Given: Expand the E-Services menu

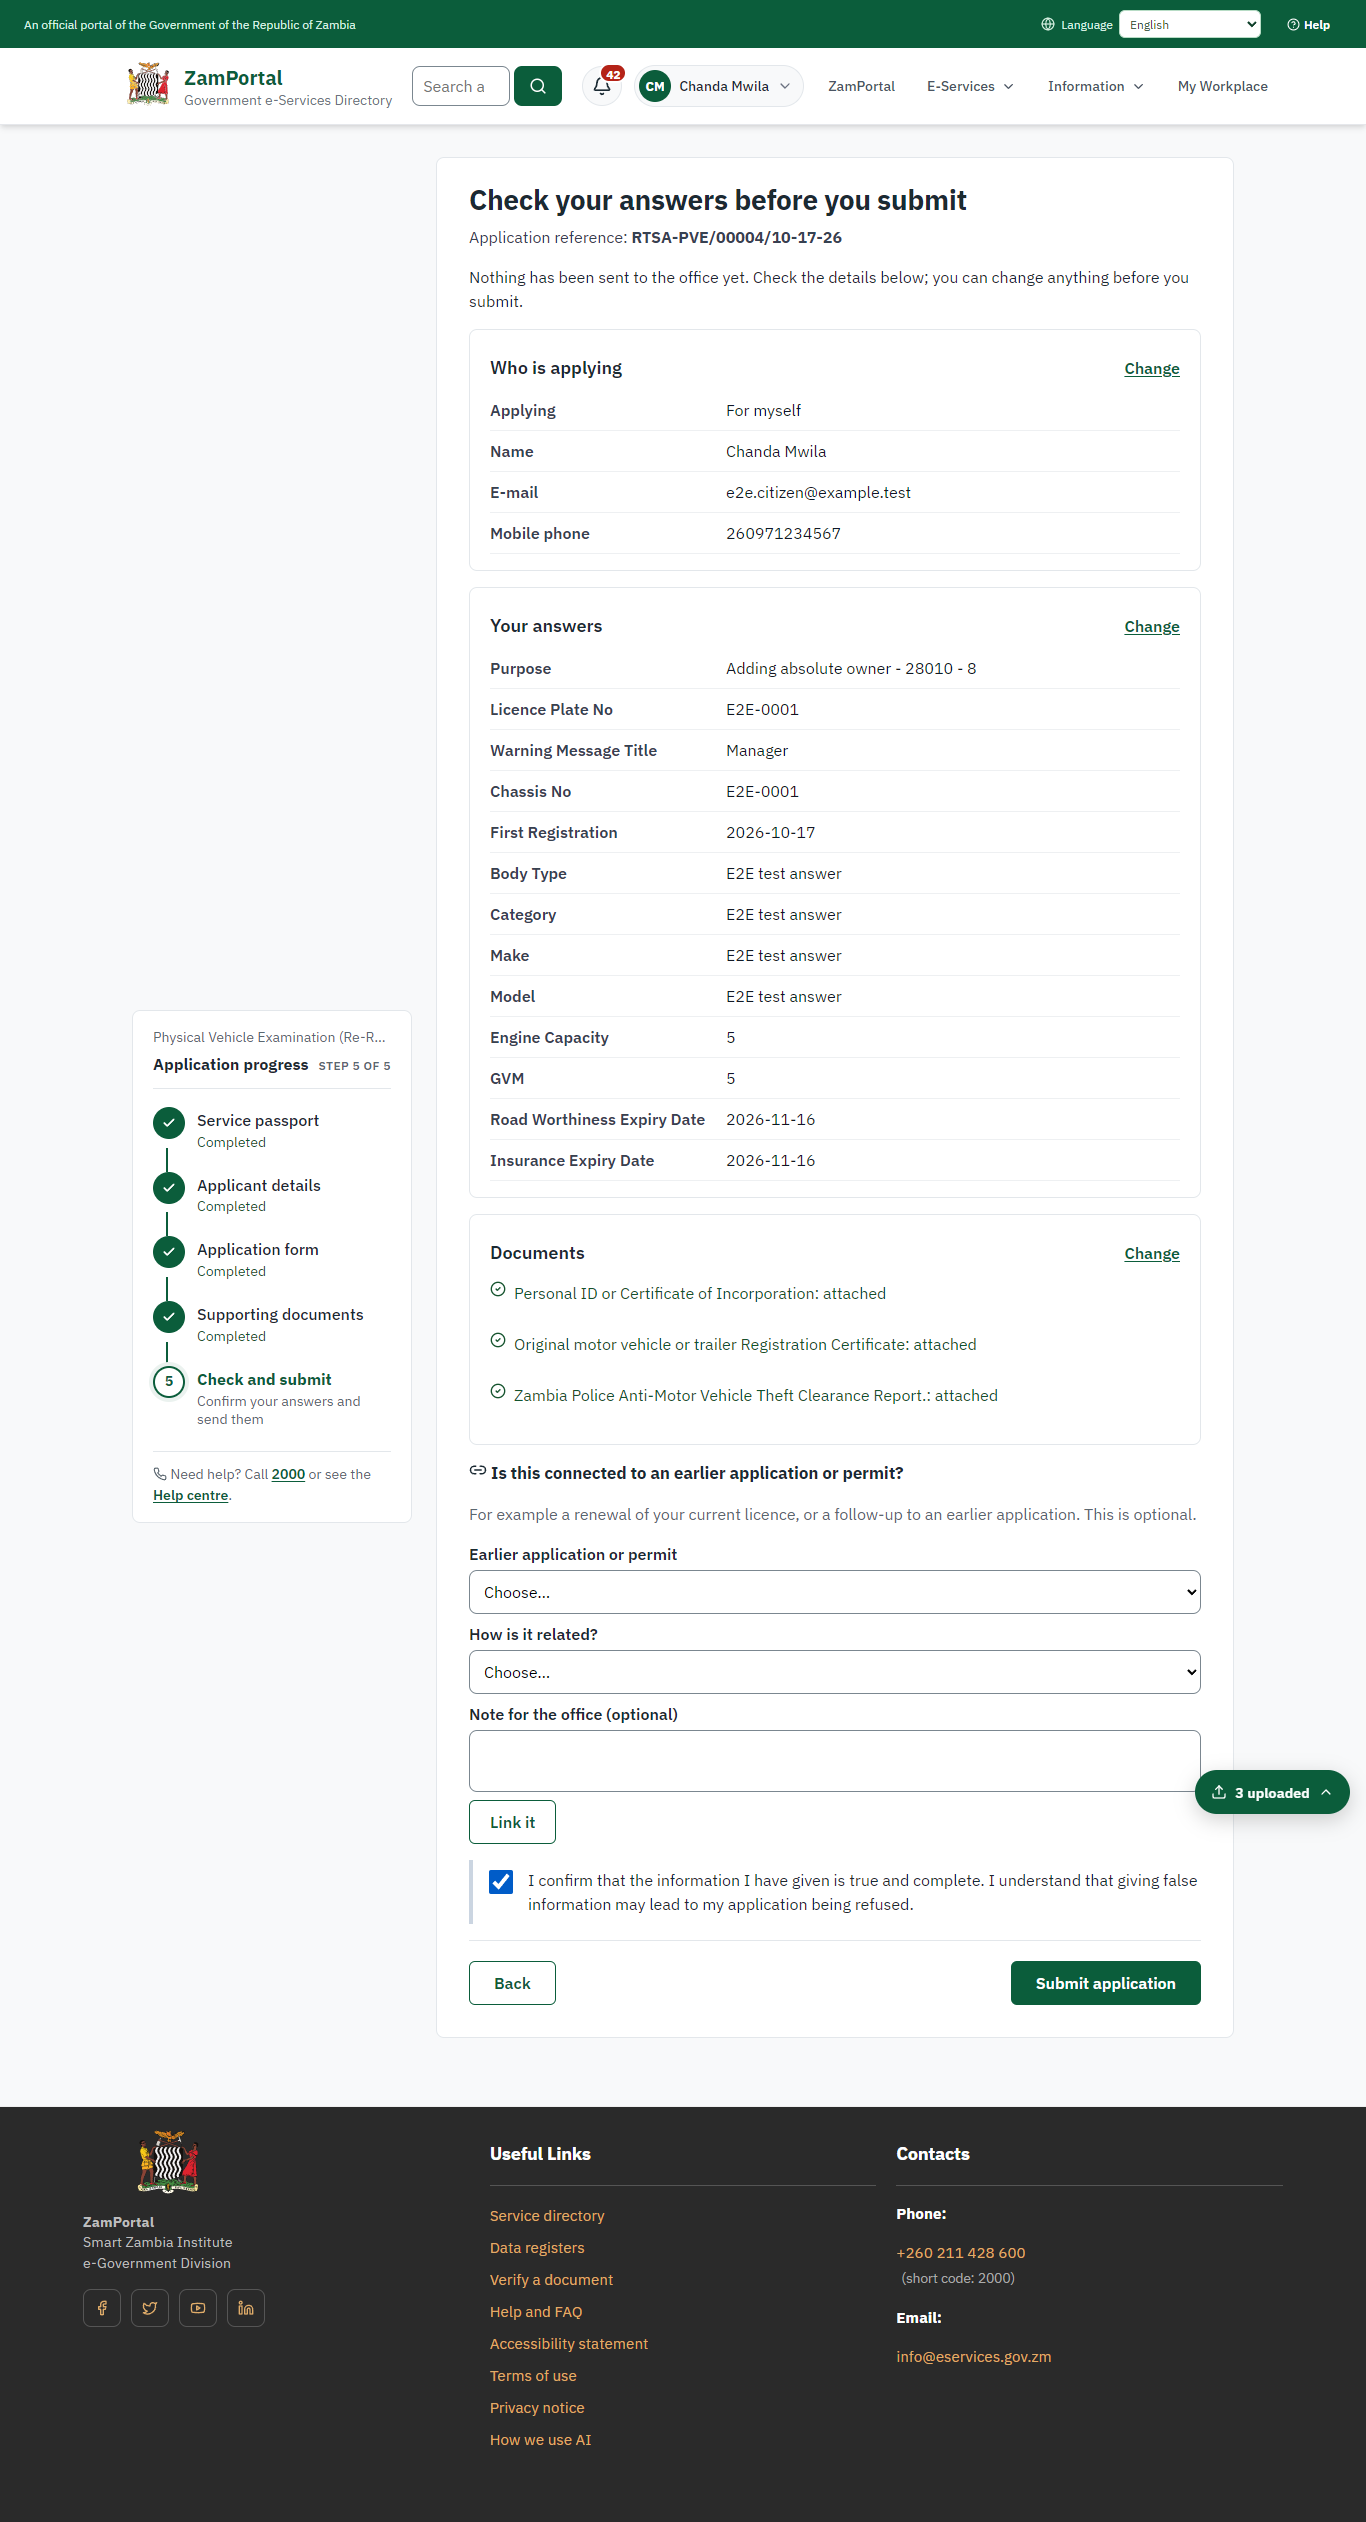Looking at the screenshot, I should pyautogui.click(x=970, y=86).
